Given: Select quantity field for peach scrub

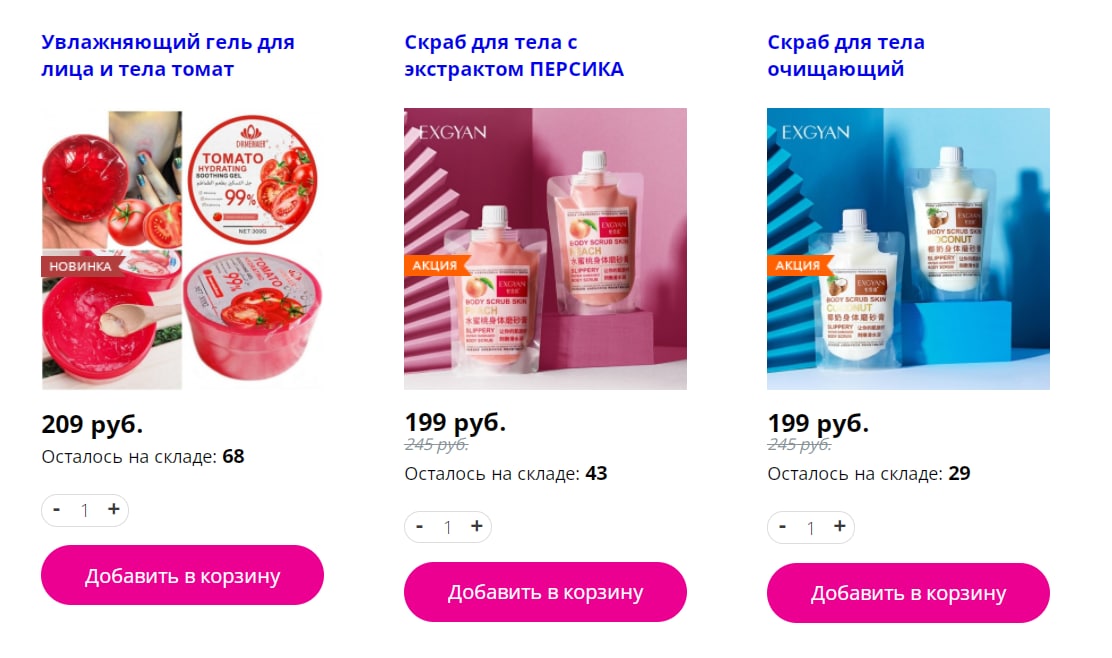Looking at the screenshot, I should (x=448, y=528).
